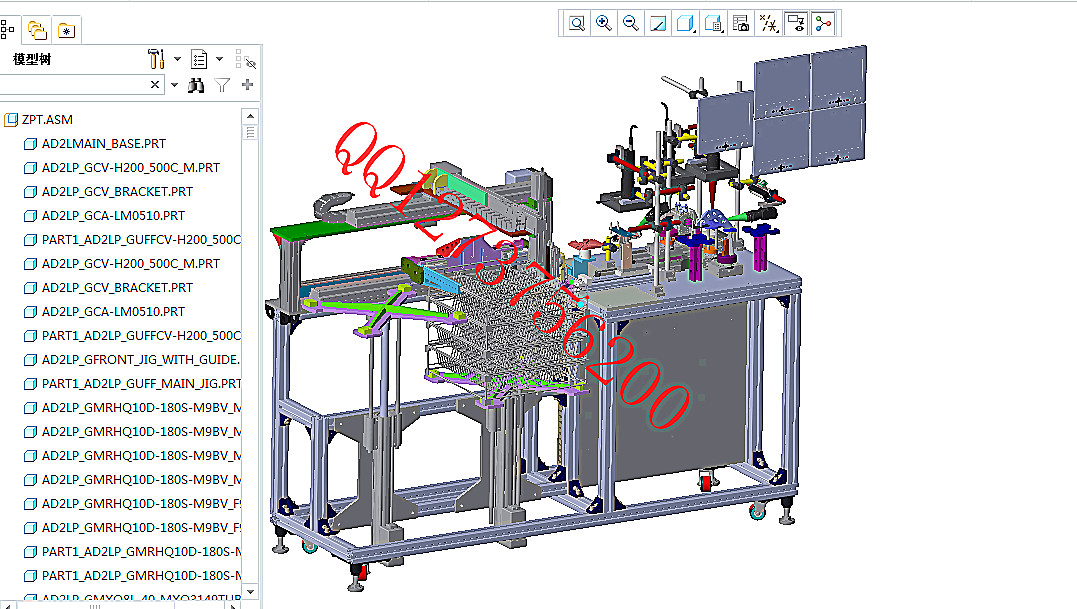Image resolution: width=1077 pixels, height=609 pixels.
Task: Repaint the graphics view
Action: coord(658,23)
